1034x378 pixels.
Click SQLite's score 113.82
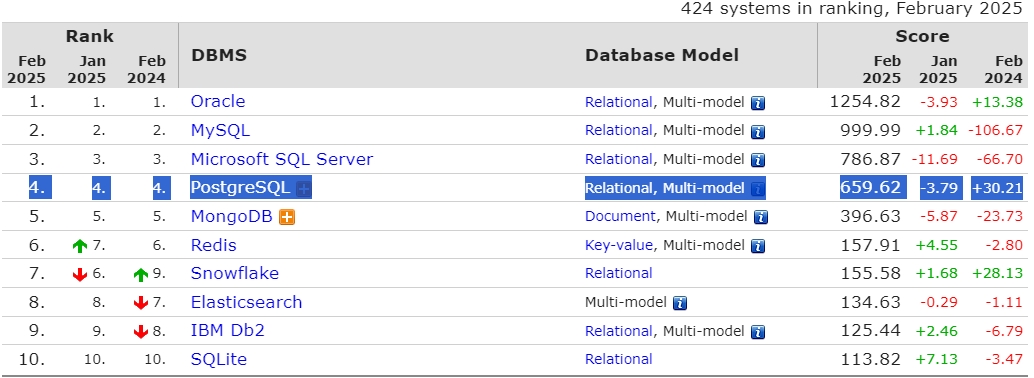[x=870, y=360]
